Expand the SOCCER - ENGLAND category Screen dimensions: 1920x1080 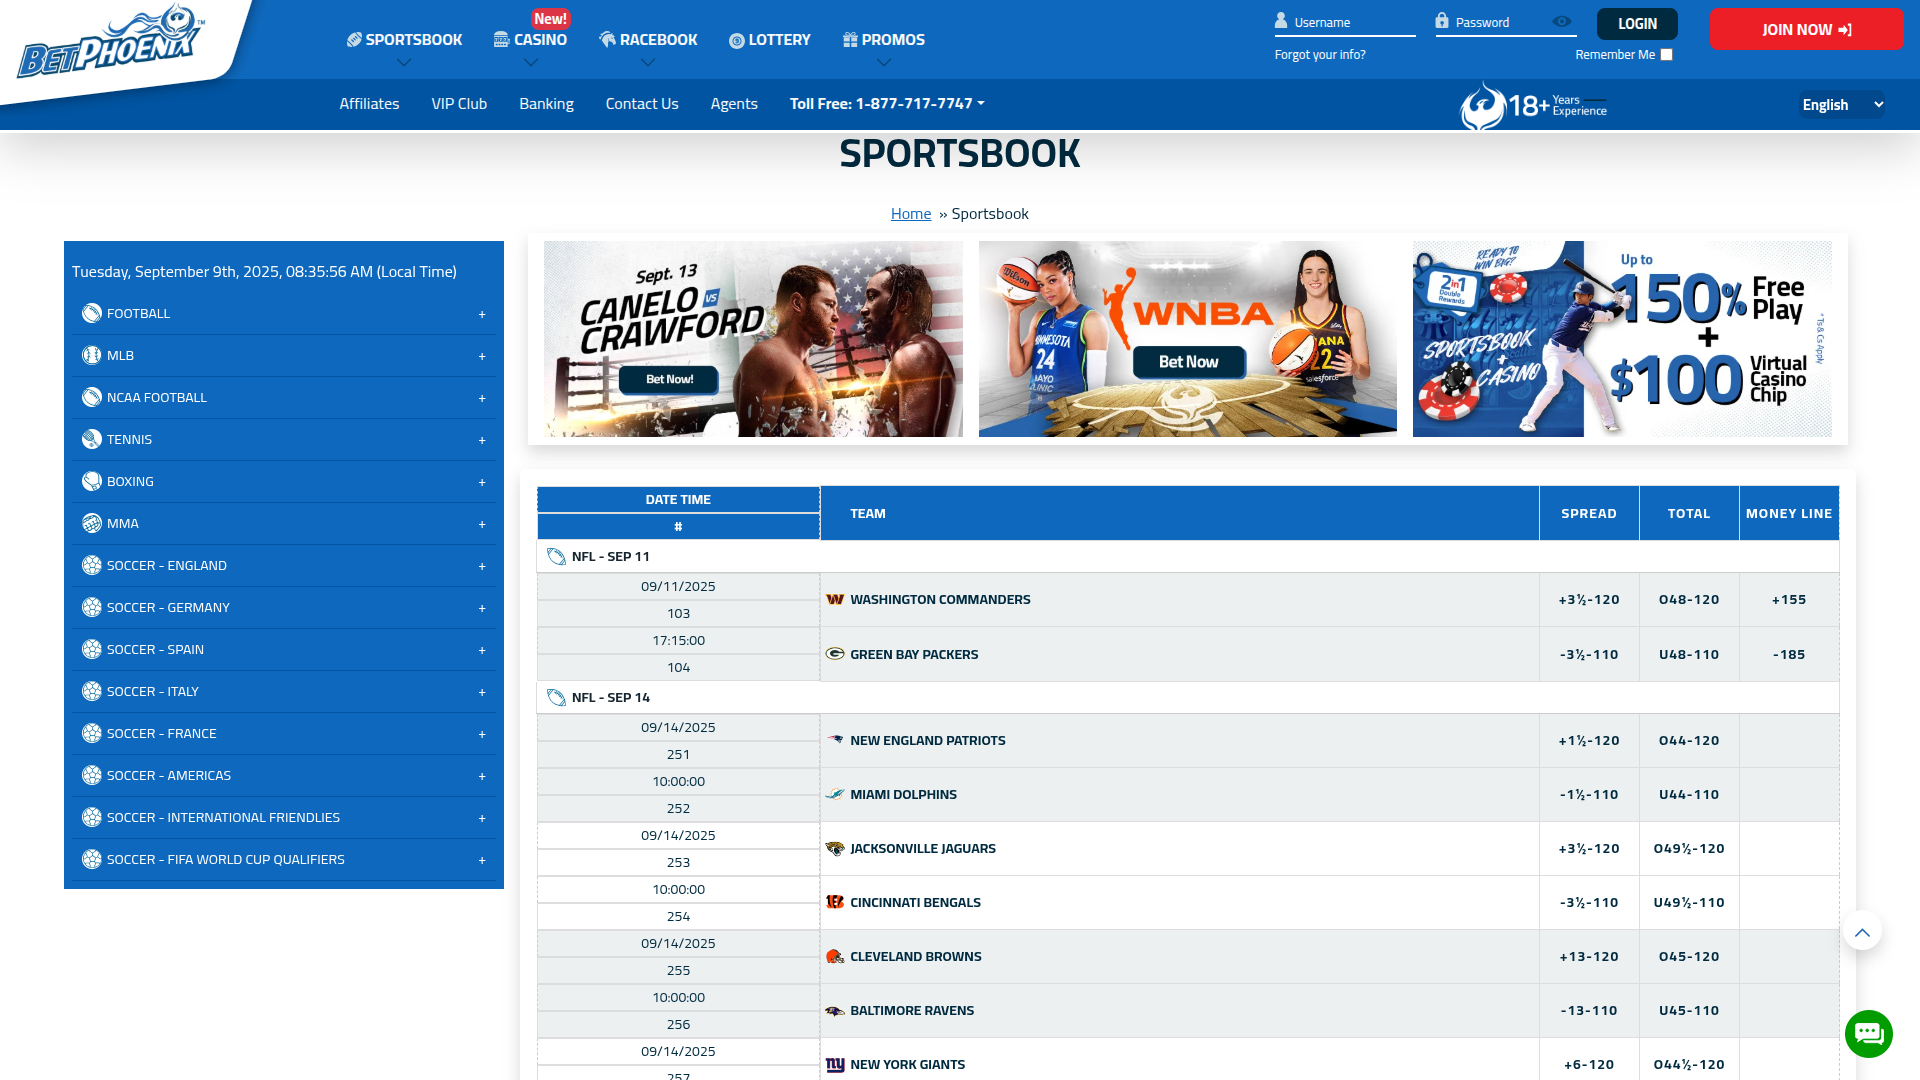(x=481, y=565)
